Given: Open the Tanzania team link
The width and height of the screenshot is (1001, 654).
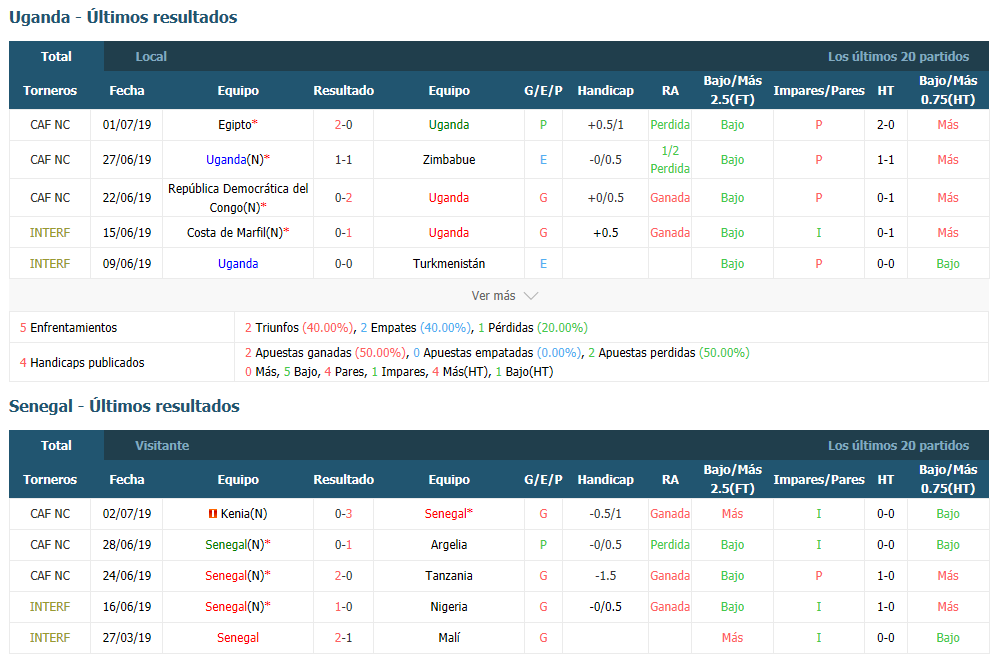Looking at the screenshot, I should tap(449, 576).
